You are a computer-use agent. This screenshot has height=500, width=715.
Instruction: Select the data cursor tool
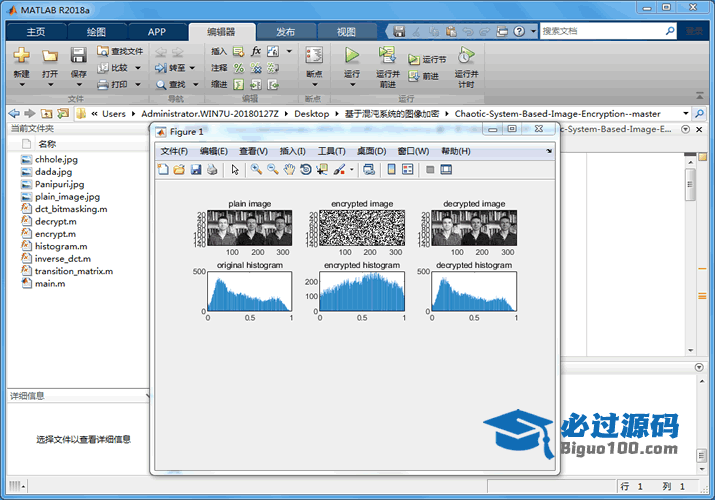pos(322,170)
